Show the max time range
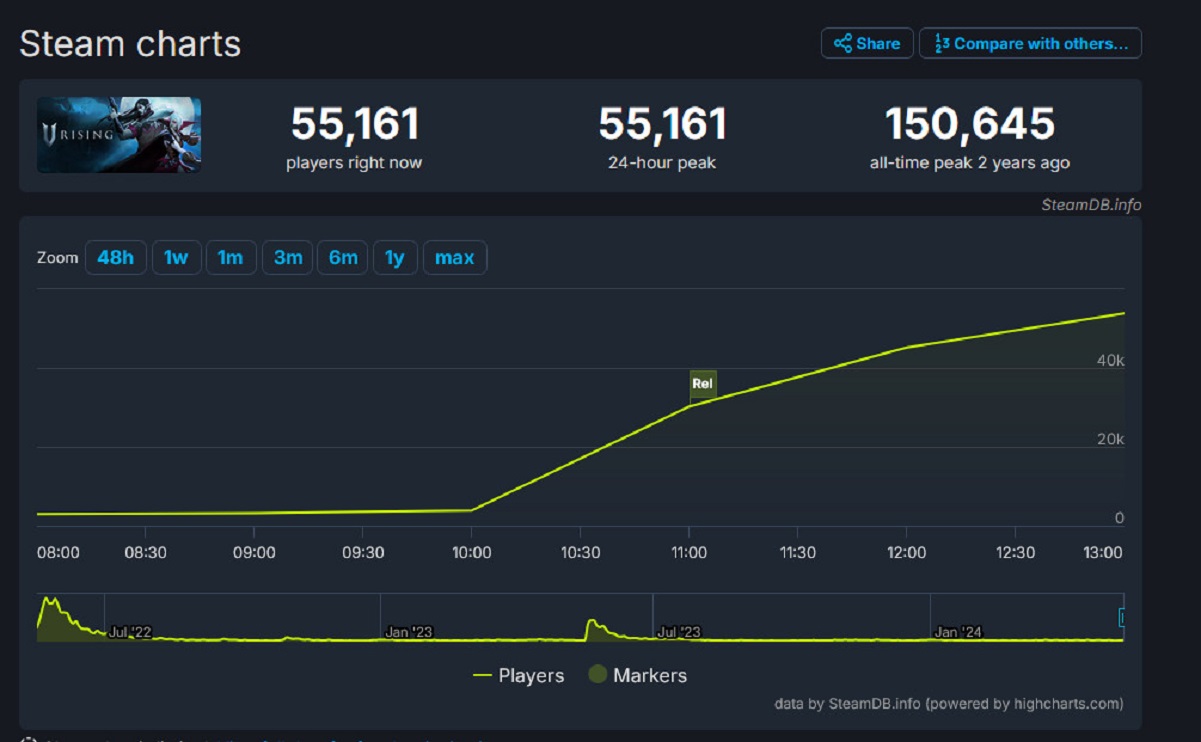 [455, 258]
